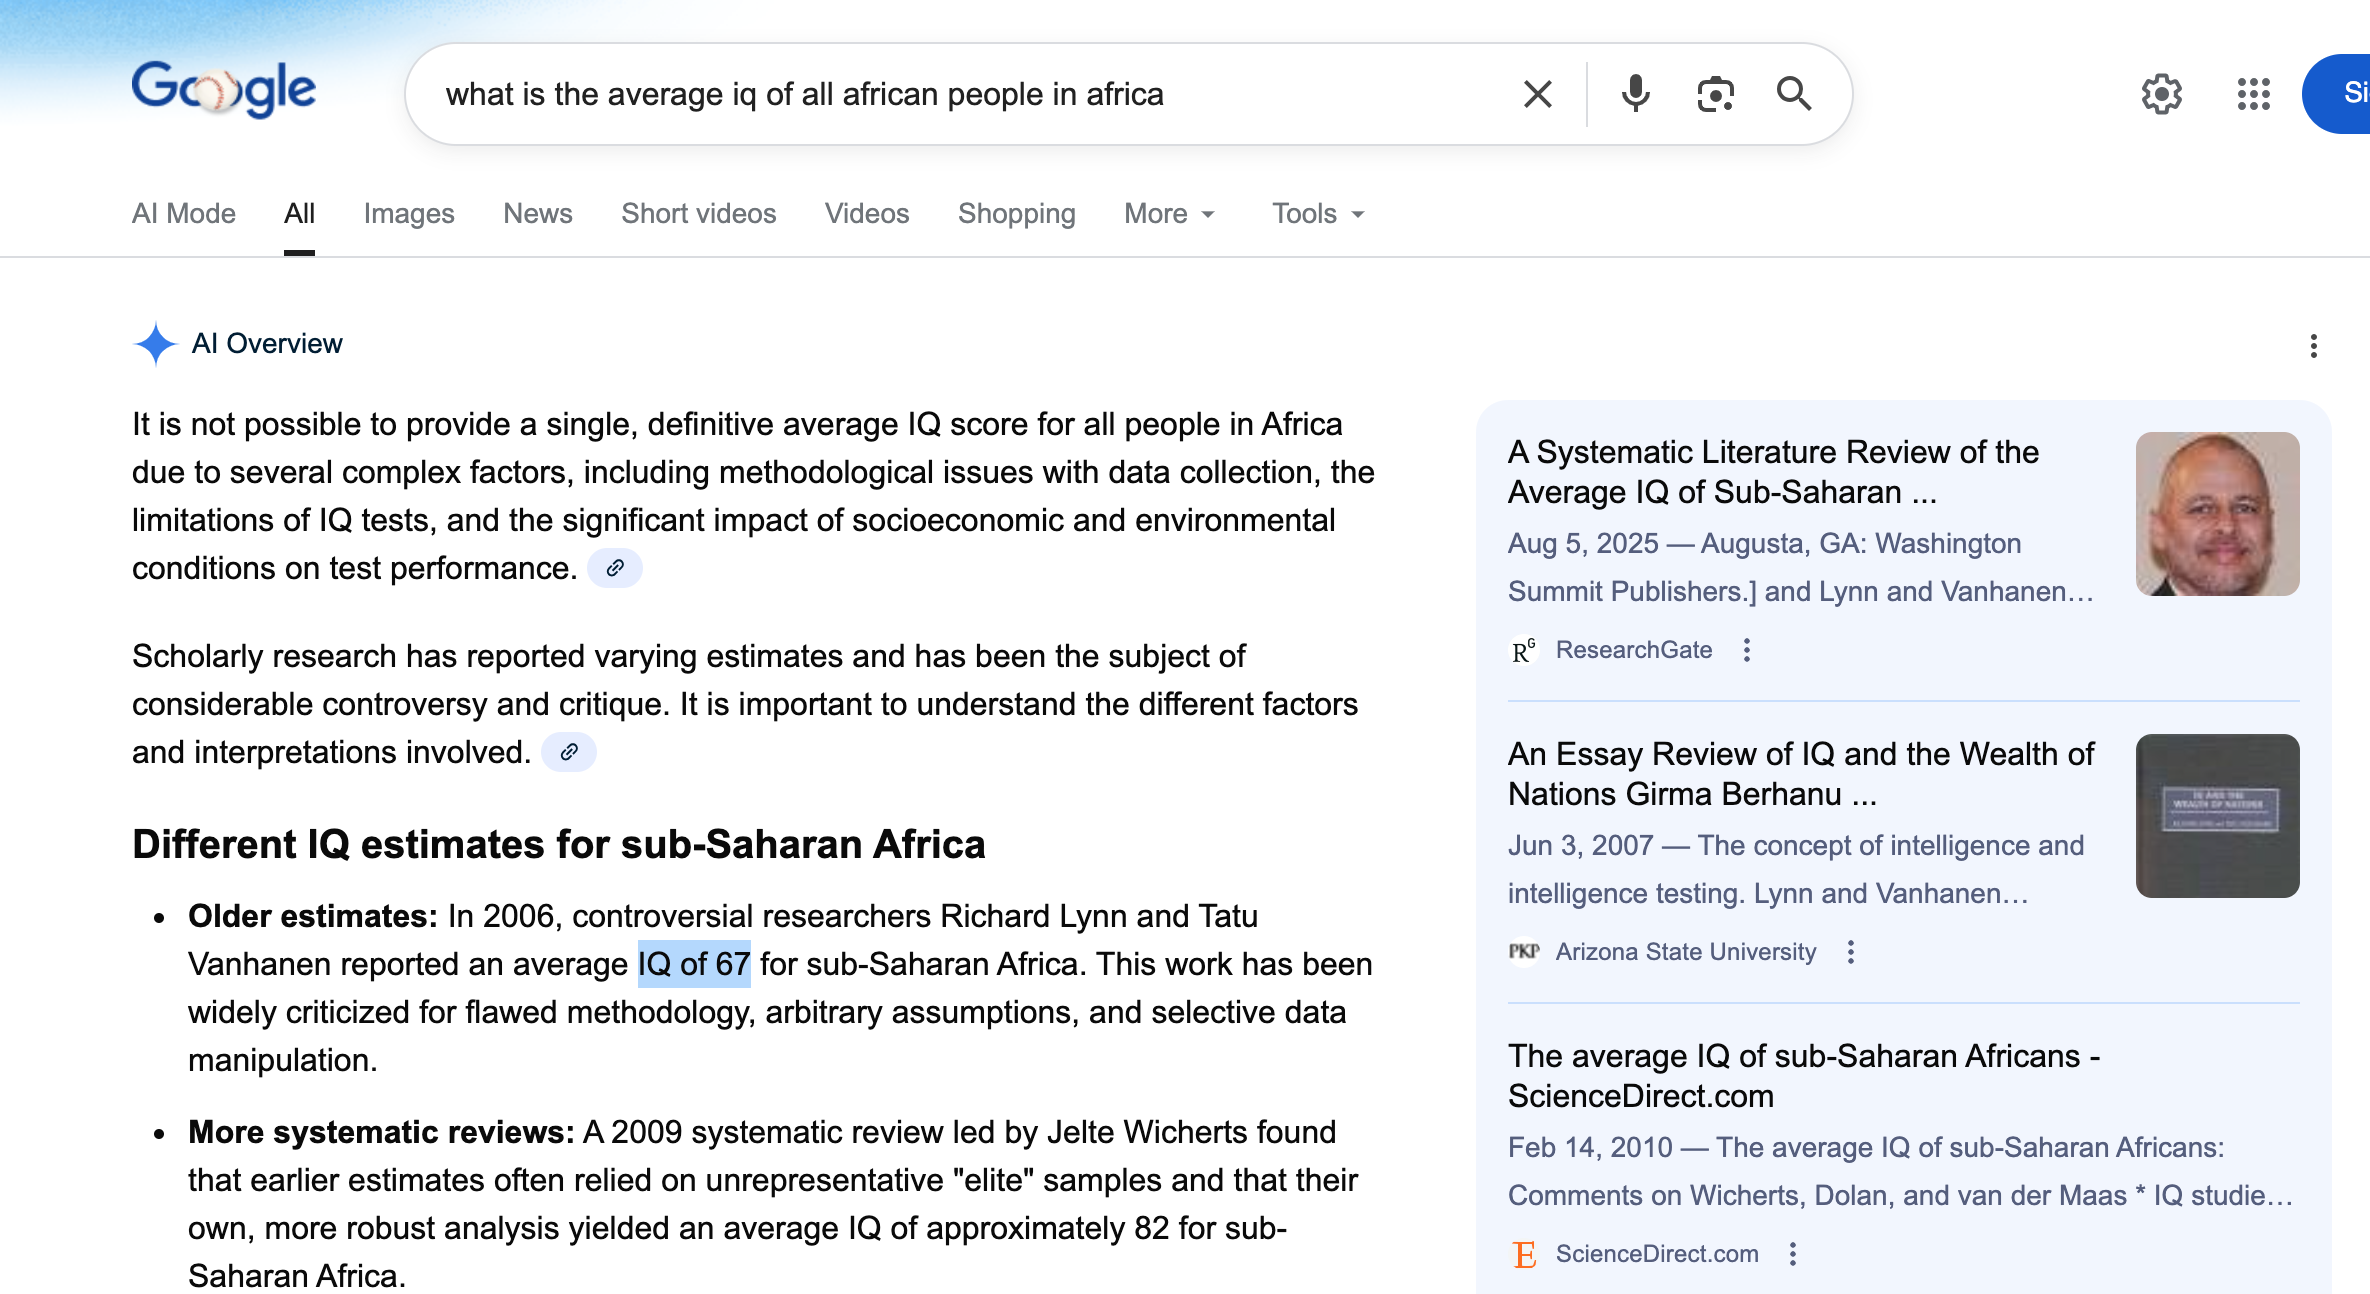This screenshot has height=1294, width=2370.
Task: Open ResearchGate result options menu
Action: click(x=1747, y=650)
